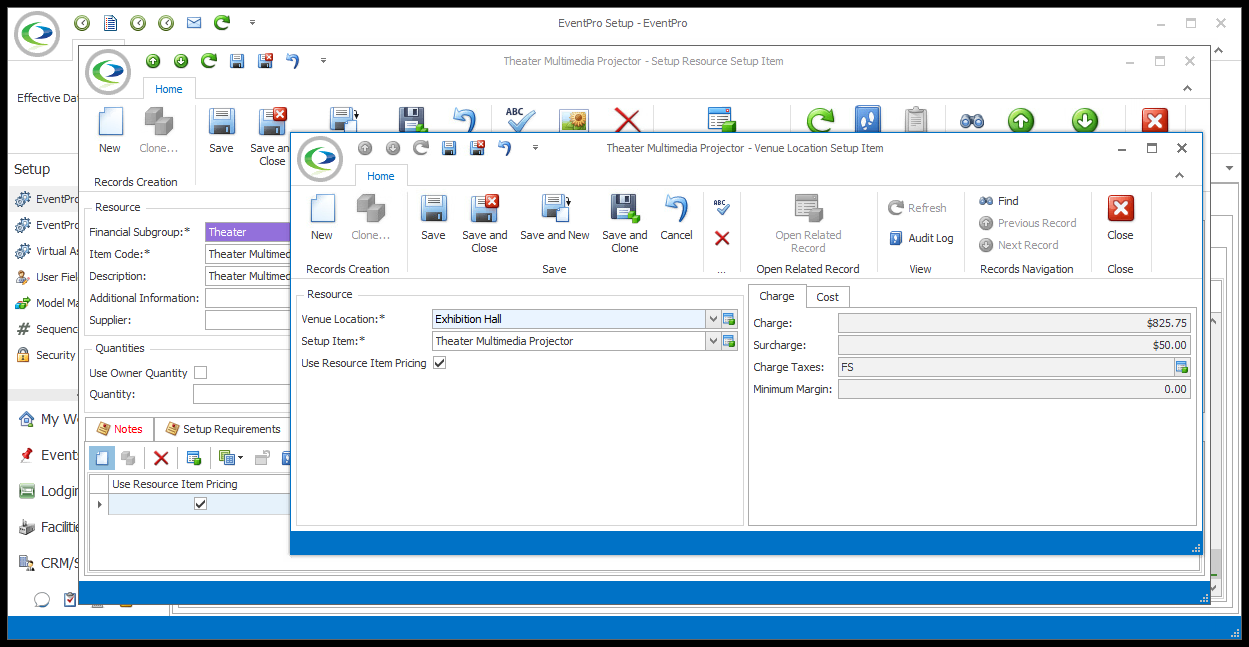Open the Facilities navigation group
The height and width of the screenshot is (647, 1249).
click(x=48, y=527)
